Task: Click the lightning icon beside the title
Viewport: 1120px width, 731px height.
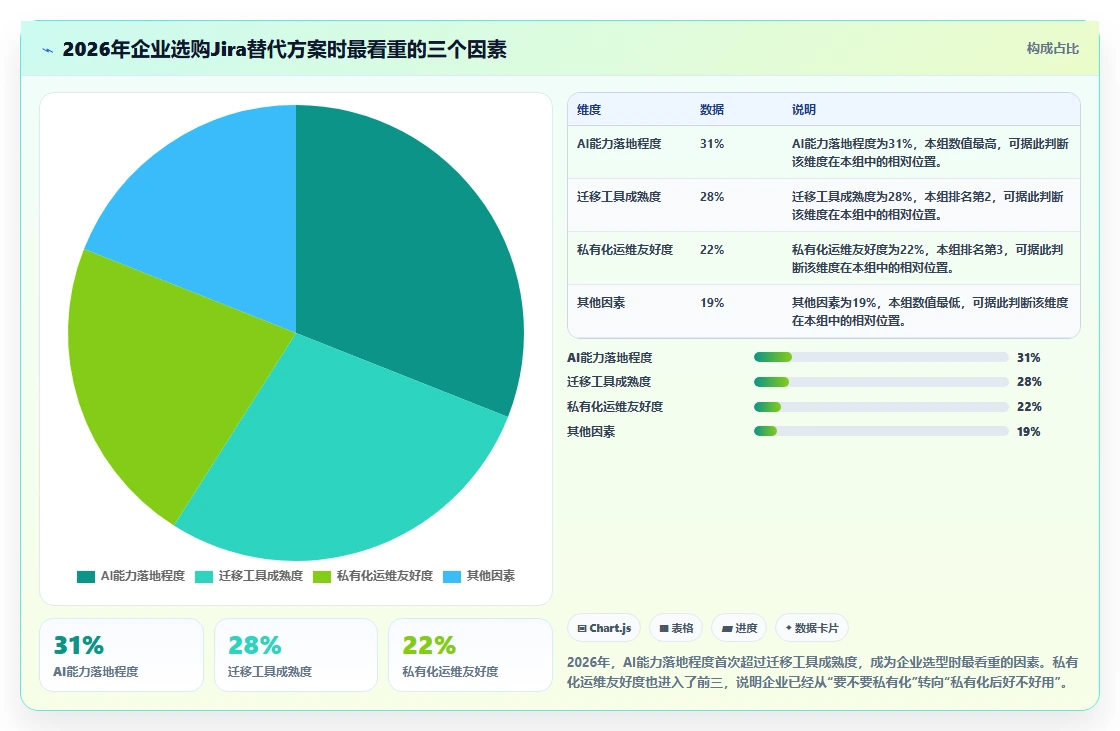Action: pyautogui.click(x=48, y=50)
